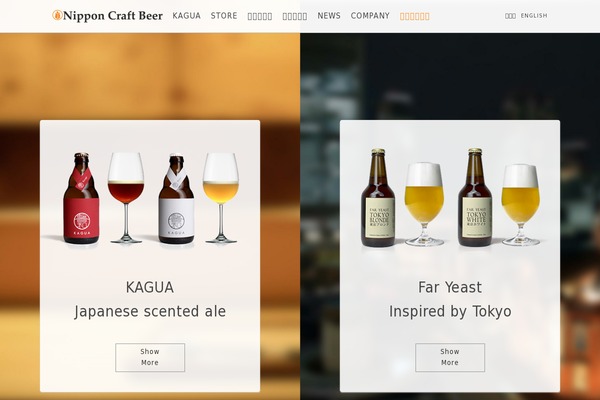Image resolution: width=600 pixels, height=400 pixels.
Task: Open the NEWS menu item
Action: 329,16
